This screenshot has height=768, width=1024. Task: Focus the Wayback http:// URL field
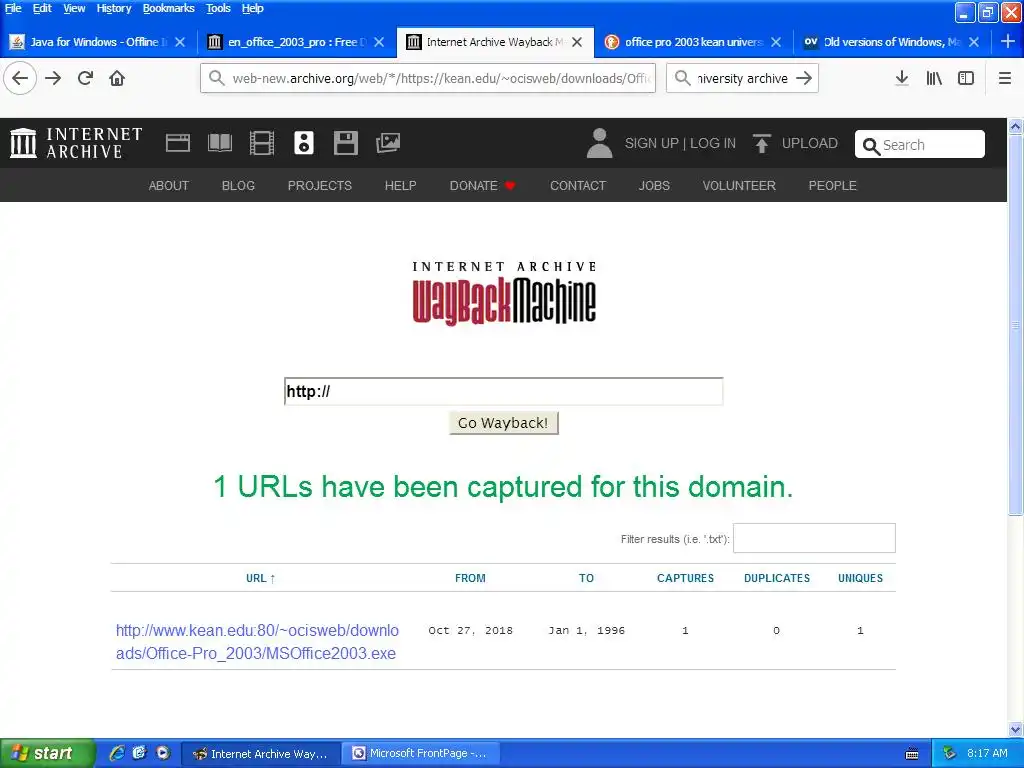[504, 391]
